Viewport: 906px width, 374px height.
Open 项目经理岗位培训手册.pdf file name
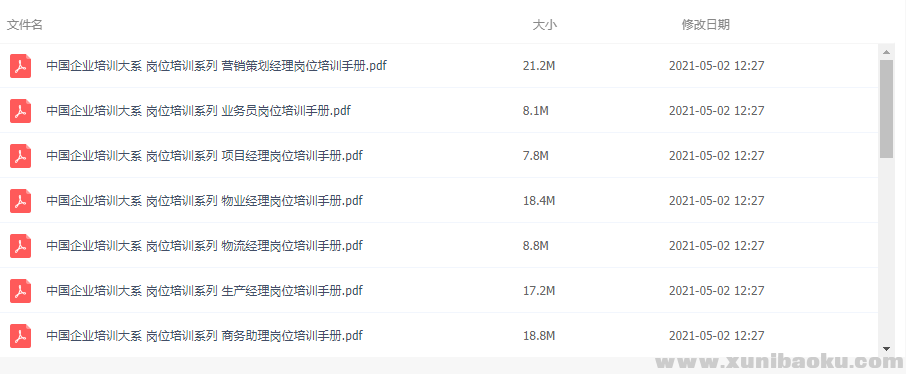204,156
